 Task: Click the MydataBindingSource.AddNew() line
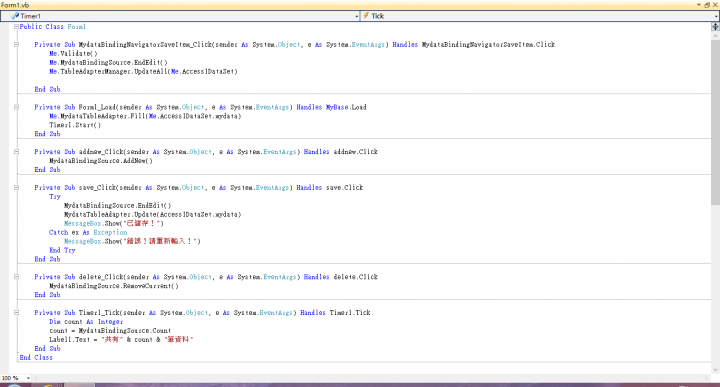pos(101,161)
